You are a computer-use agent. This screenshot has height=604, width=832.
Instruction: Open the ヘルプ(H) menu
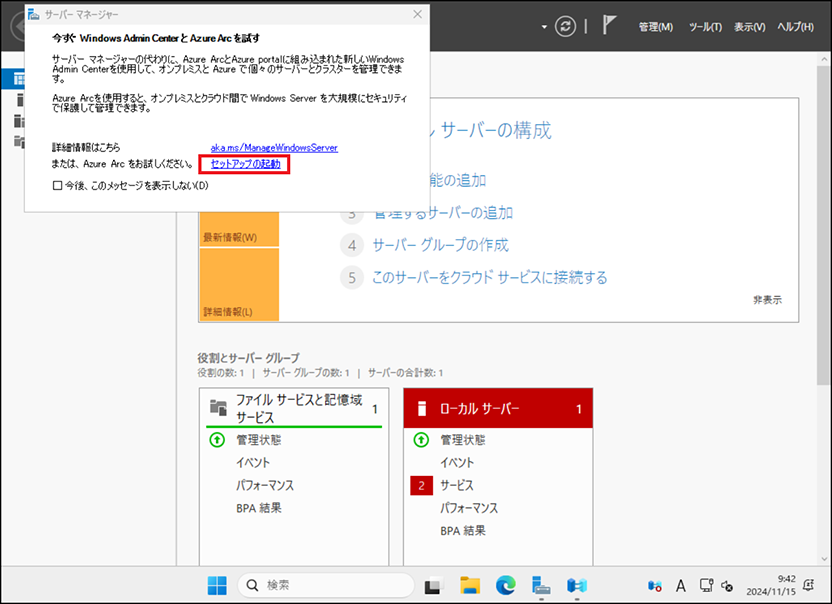(795, 27)
